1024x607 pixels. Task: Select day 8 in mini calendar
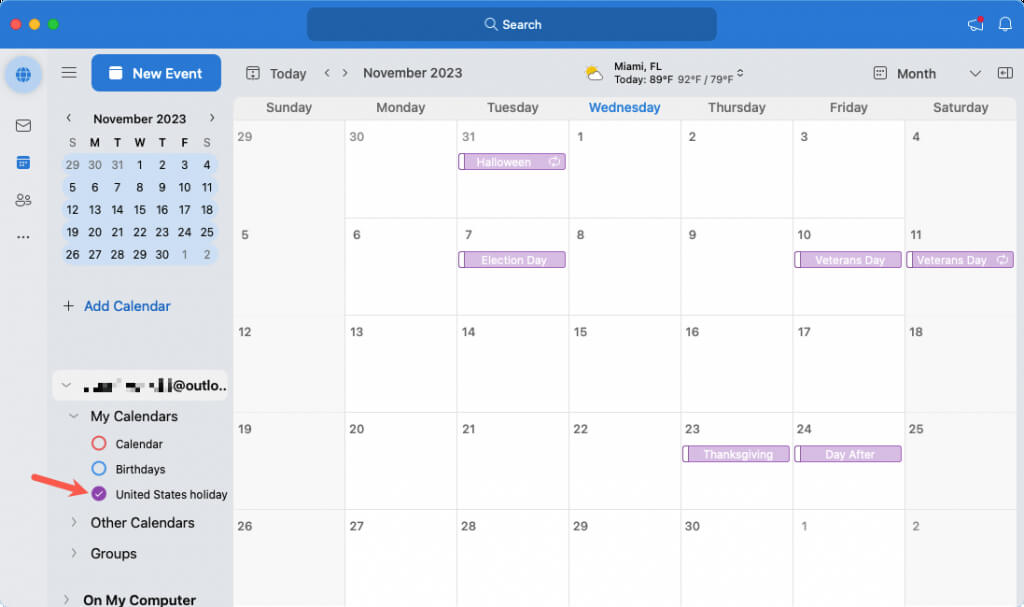(140, 188)
